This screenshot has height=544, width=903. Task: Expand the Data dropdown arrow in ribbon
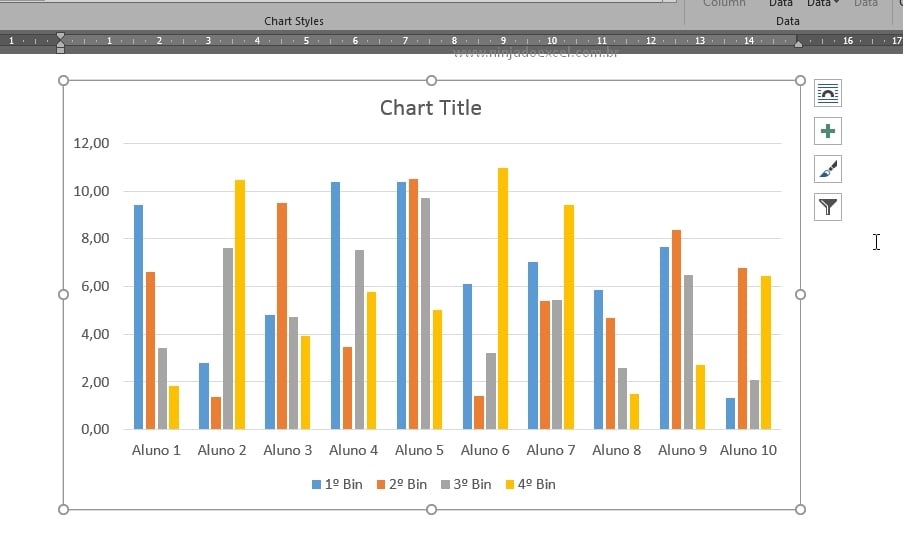coord(836,4)
